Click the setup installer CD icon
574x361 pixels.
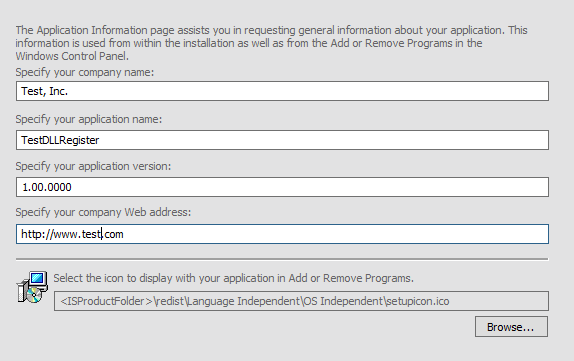coord(32,287)
